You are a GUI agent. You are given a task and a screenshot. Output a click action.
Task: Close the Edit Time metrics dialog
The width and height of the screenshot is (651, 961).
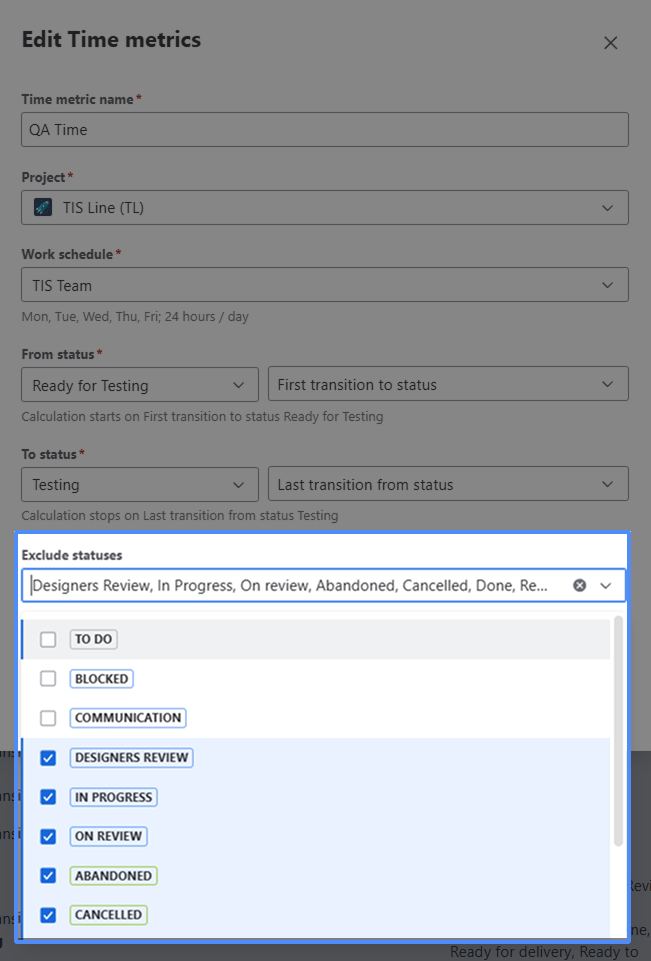click(x=610, y=43)
